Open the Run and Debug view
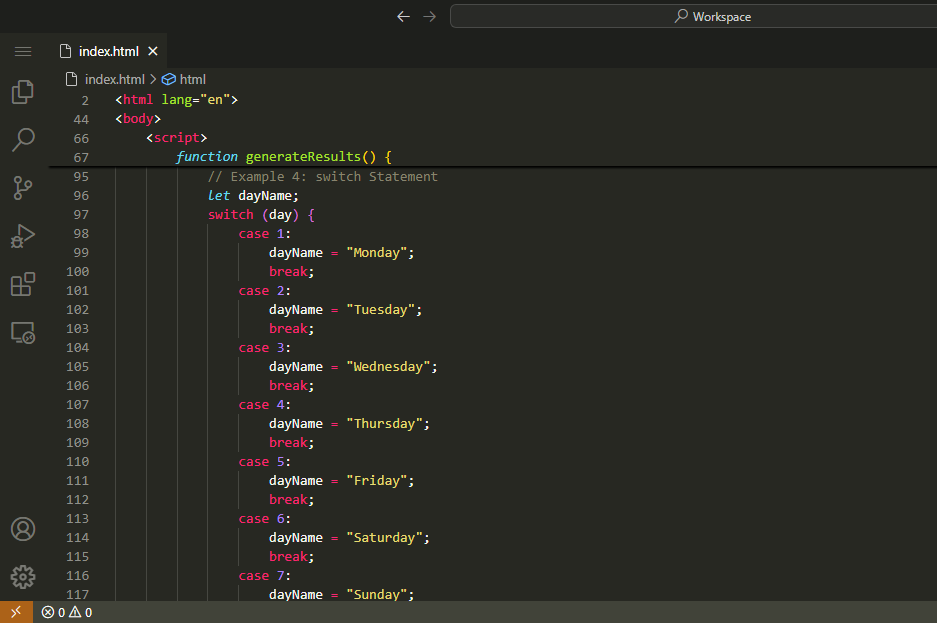The width and height of the screenshot is (937, 623). (23, 236)
